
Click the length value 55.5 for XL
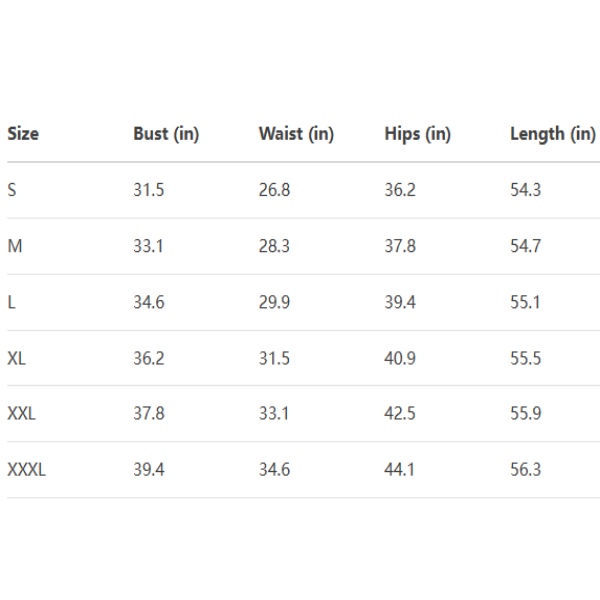[525, 358]
